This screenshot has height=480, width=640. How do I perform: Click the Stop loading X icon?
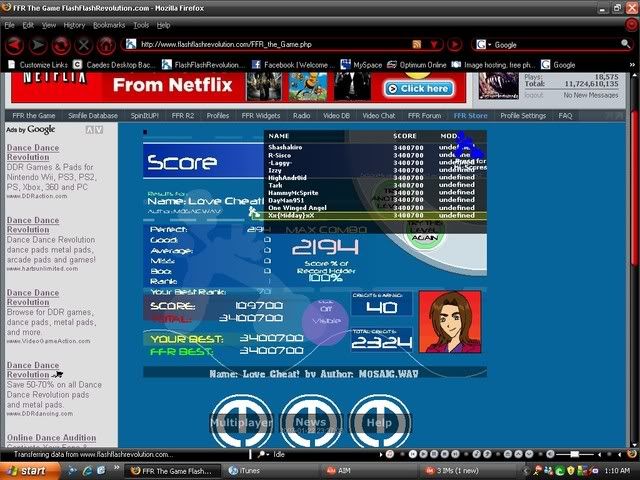pyautogui.click(x=84, y=44)
